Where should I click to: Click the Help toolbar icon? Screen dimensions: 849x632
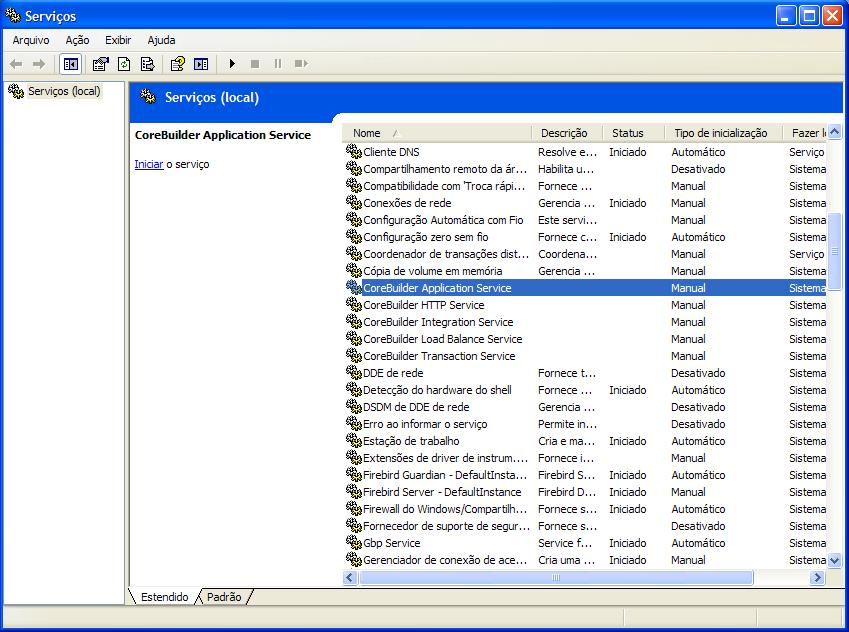[x=177, y=64]
